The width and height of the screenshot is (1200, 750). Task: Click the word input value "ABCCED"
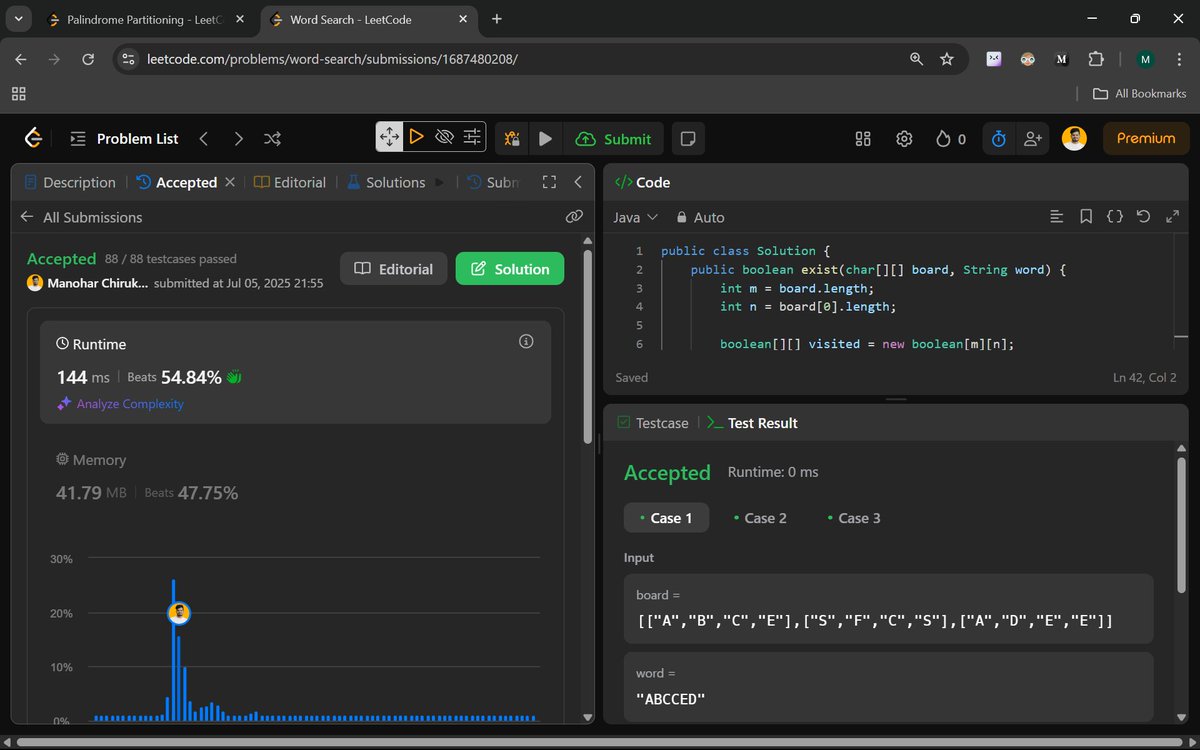point(671,698)
